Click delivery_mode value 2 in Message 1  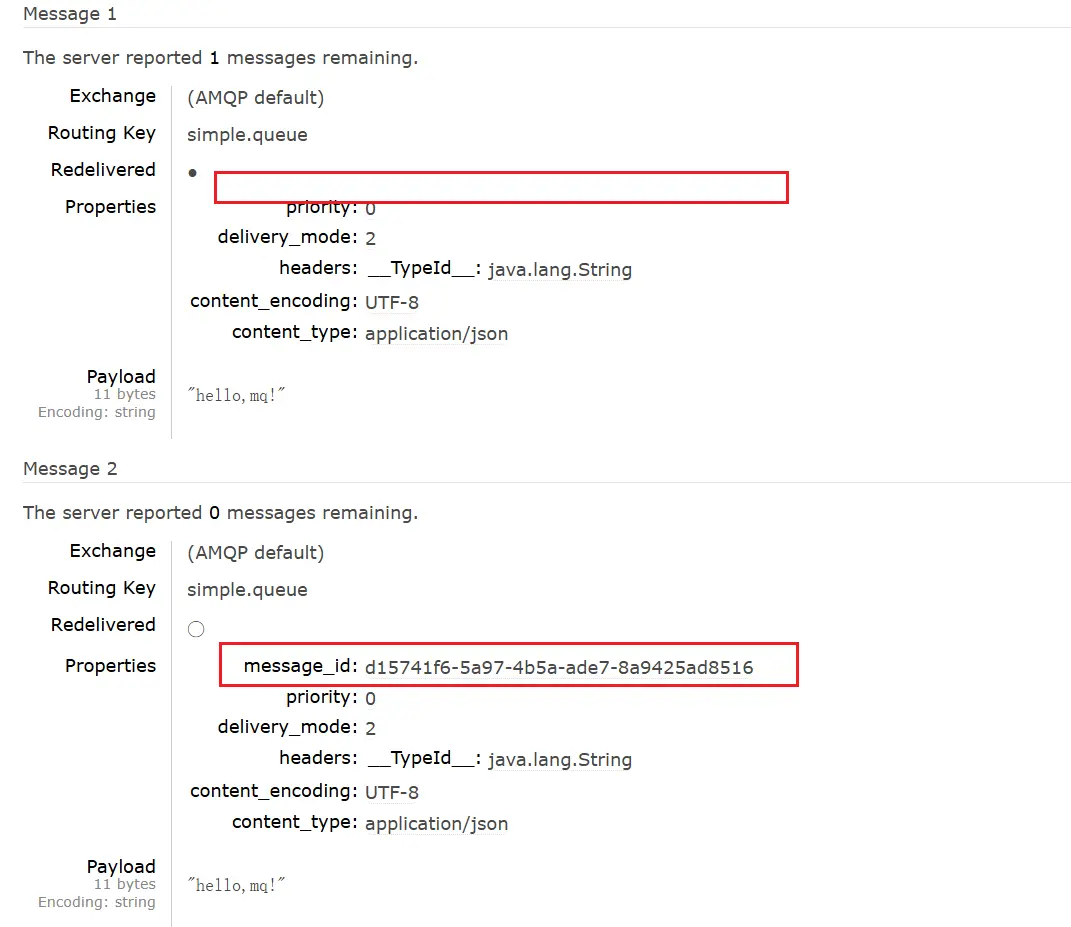pos(370,239)
